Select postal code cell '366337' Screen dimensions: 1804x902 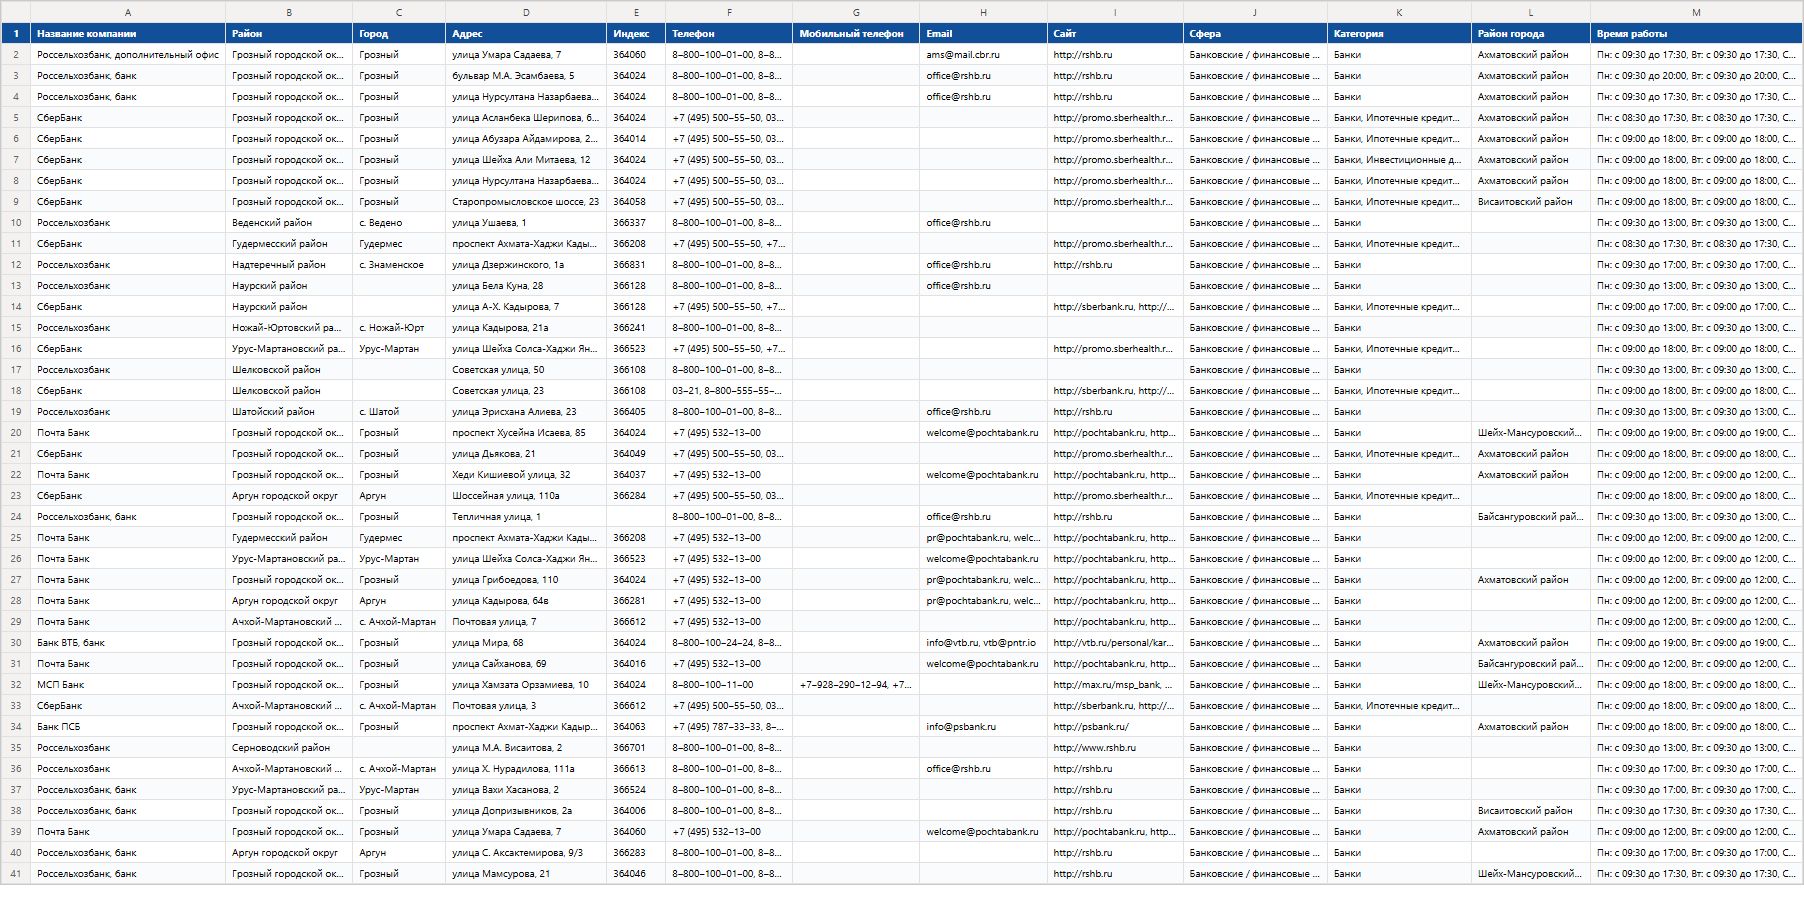[636, 223]
